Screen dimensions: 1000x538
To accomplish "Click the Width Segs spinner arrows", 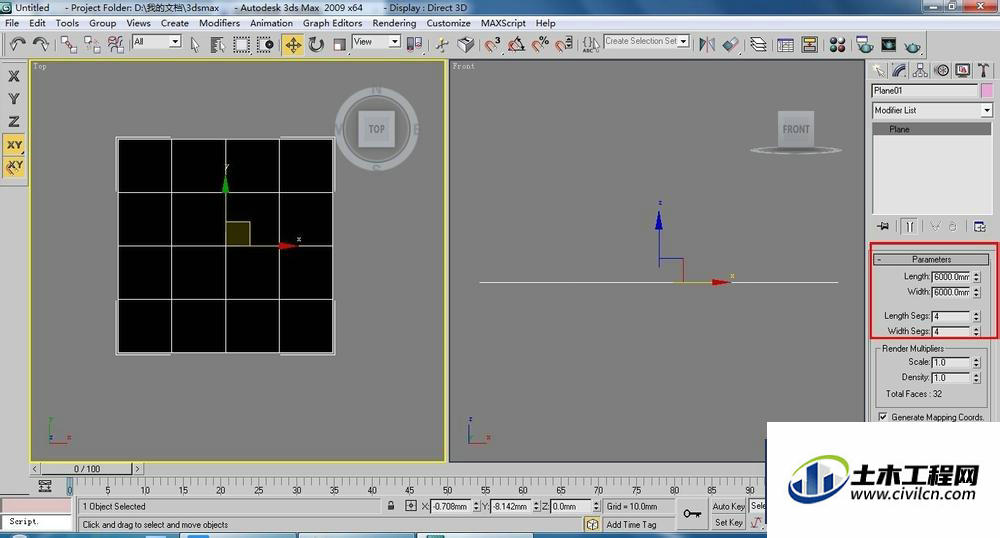I will [x=976, y=331].
